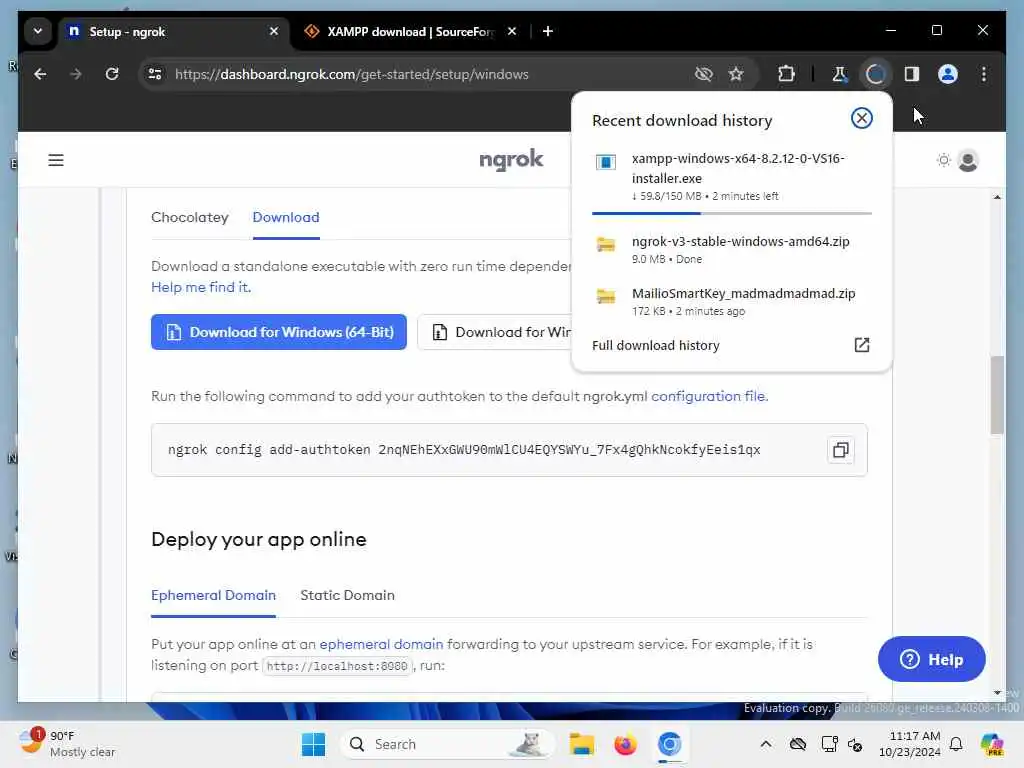
Task: Open the Extensions puzzle icon
Action: click(x=786, y=74)
